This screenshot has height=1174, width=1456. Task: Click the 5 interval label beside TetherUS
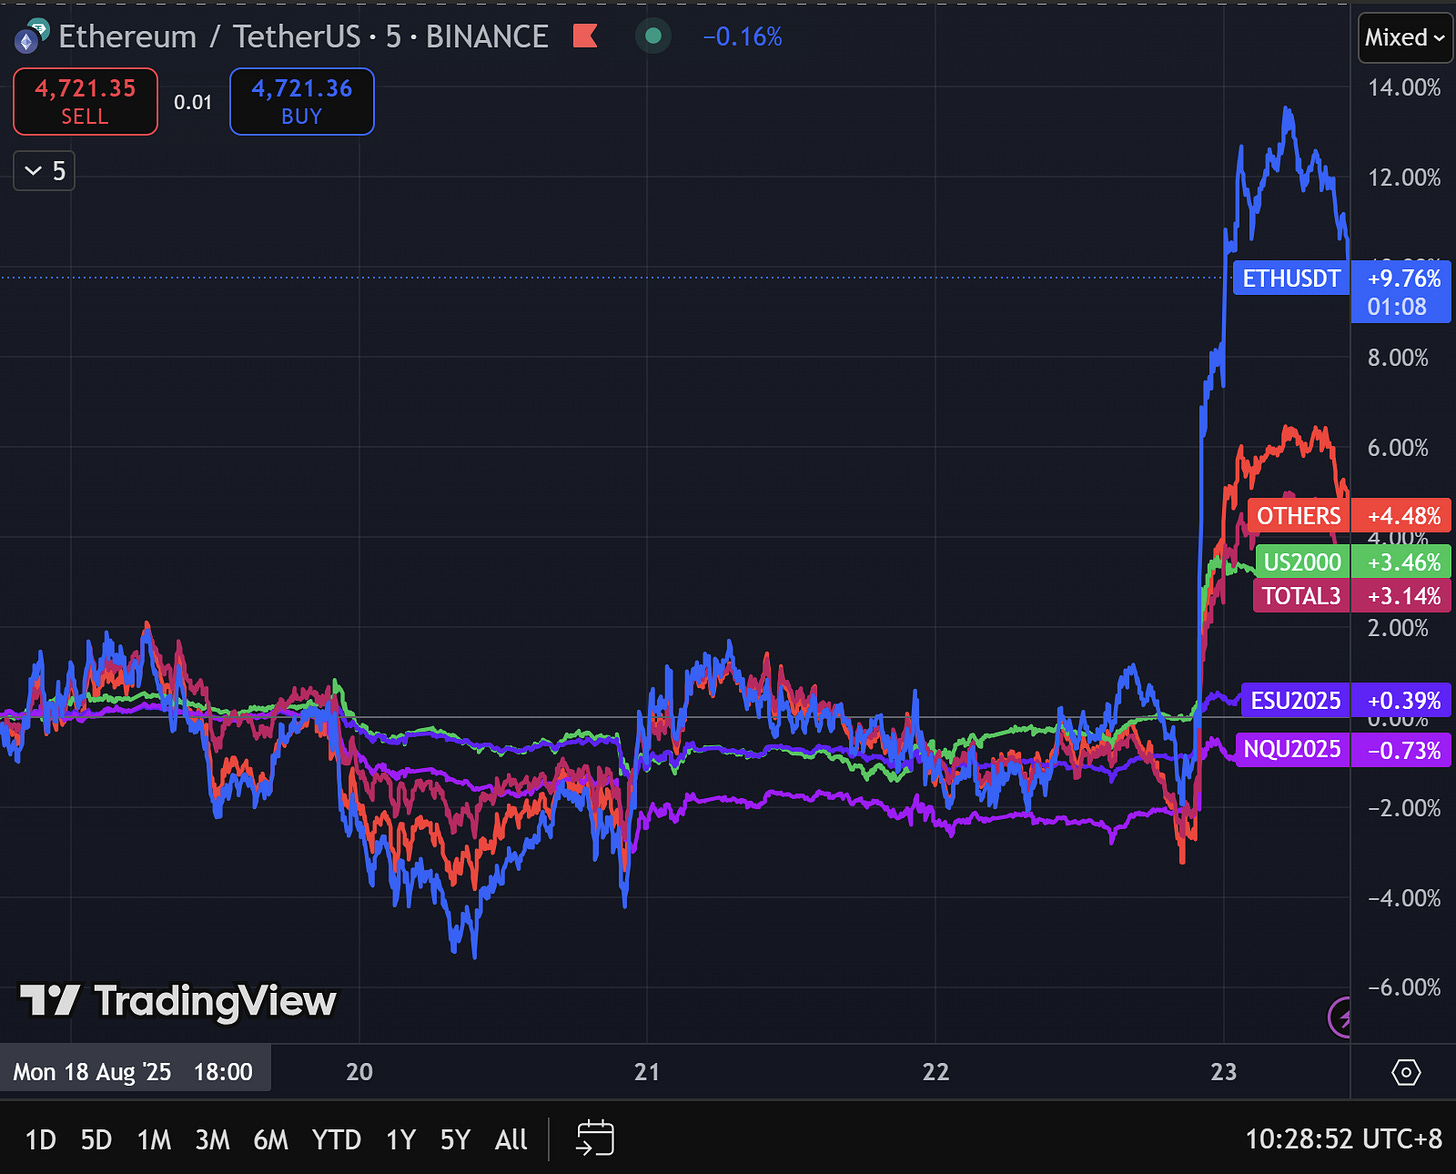tap(393, 37)
